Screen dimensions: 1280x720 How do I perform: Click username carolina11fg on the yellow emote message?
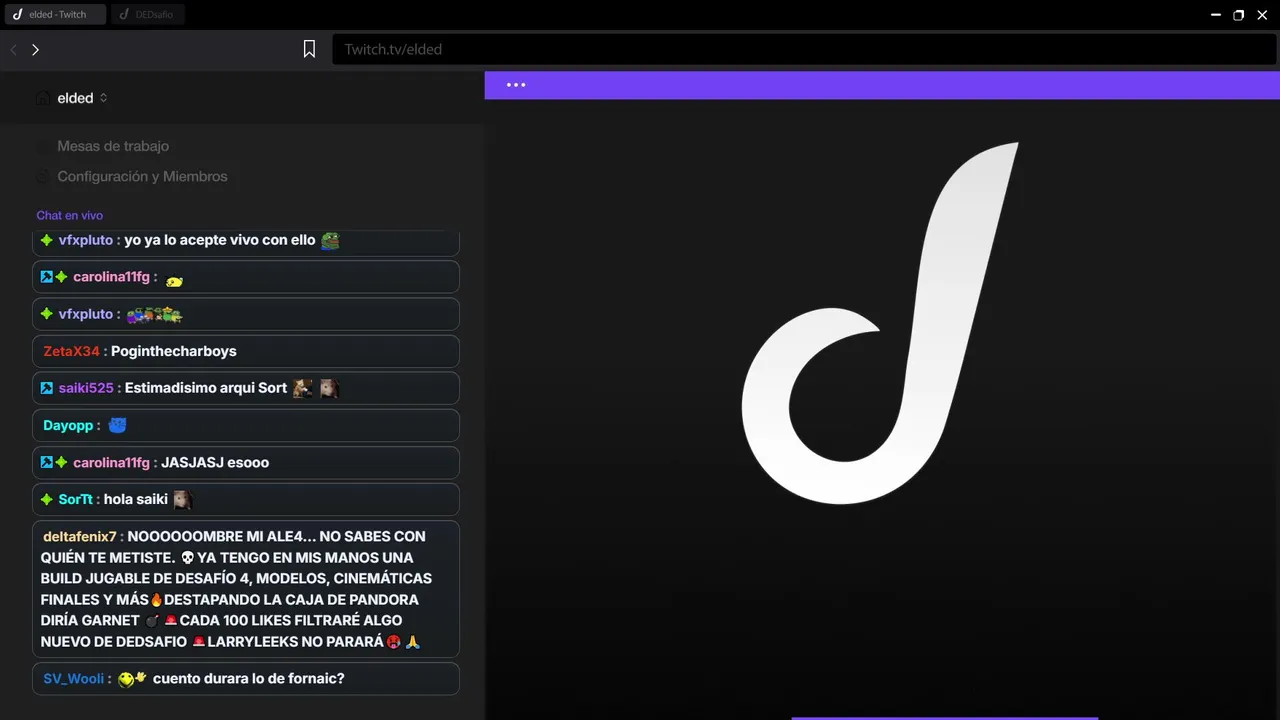tap(111, 277)
